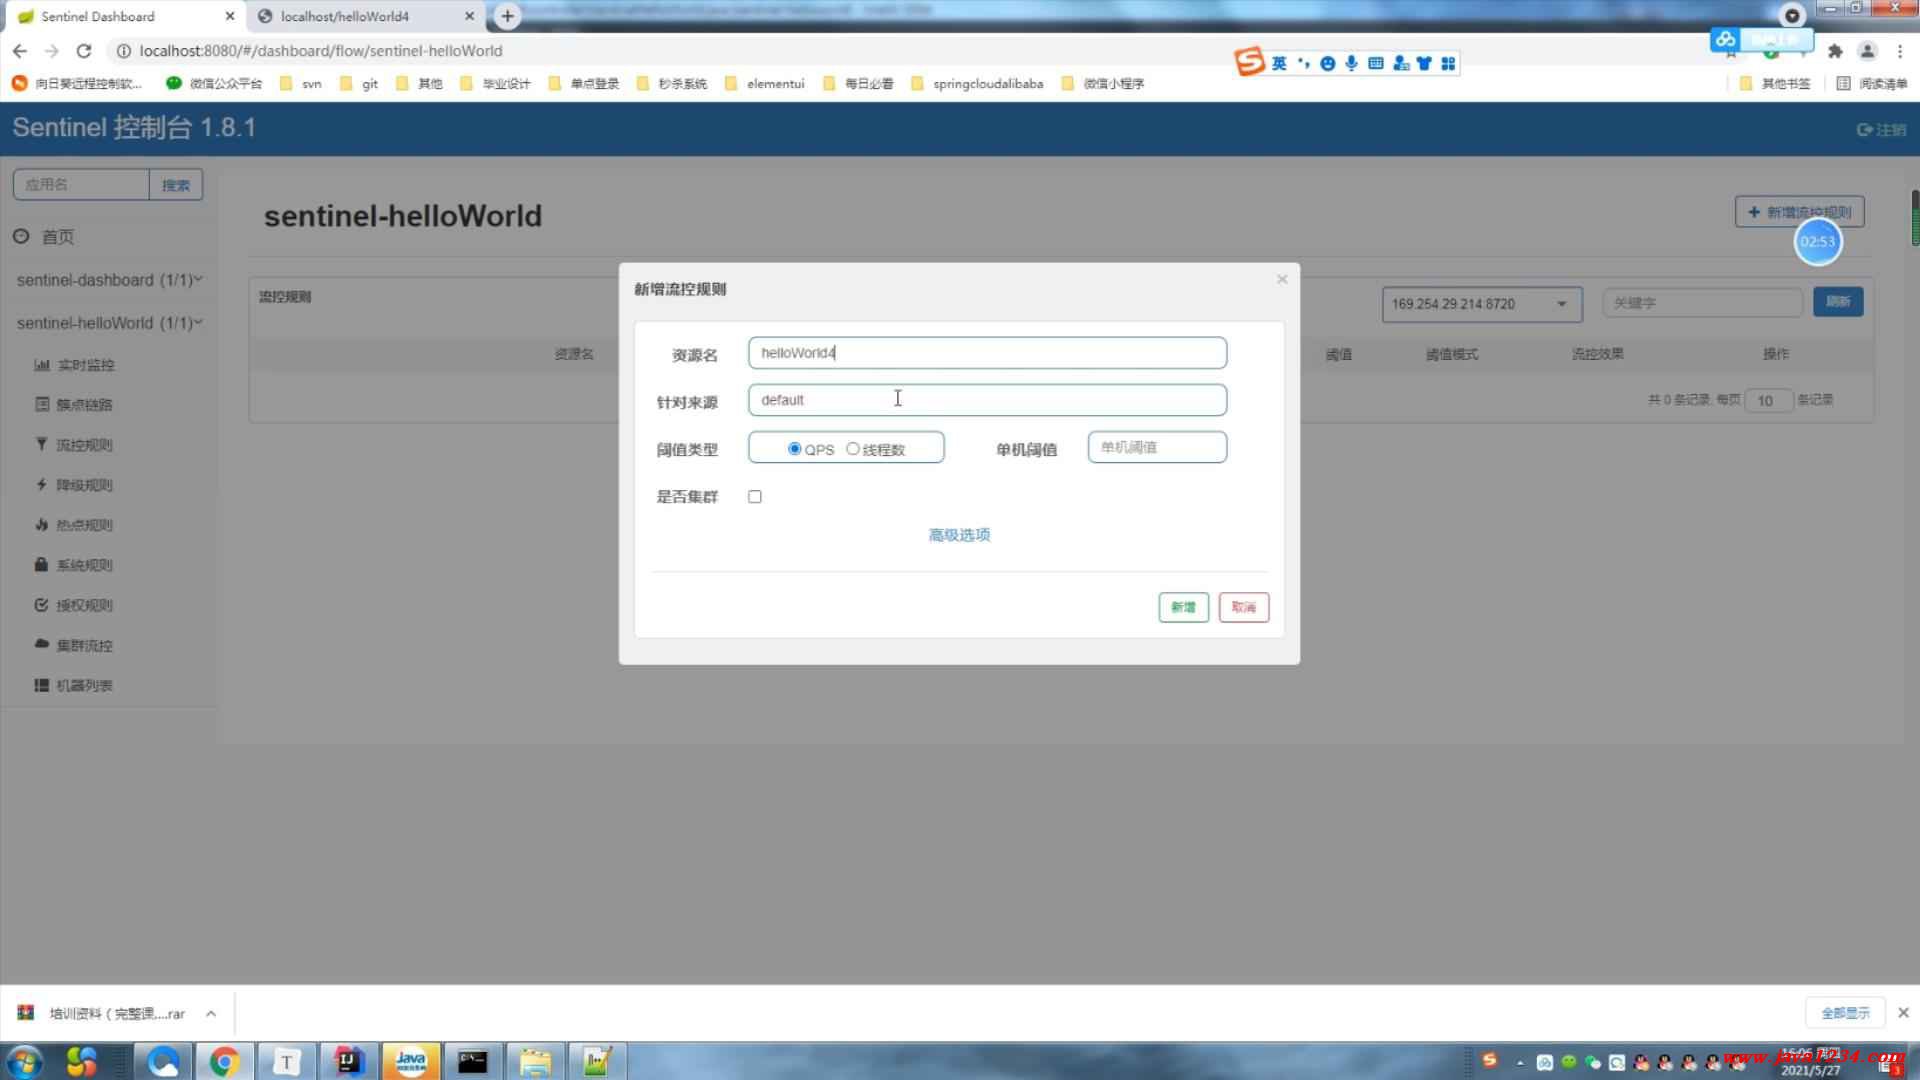This screenshot has width=1920, height=1080.
Task: Click the 搜索 search button in sidebar
Action: pyautogui.click(x=176, y=185)
